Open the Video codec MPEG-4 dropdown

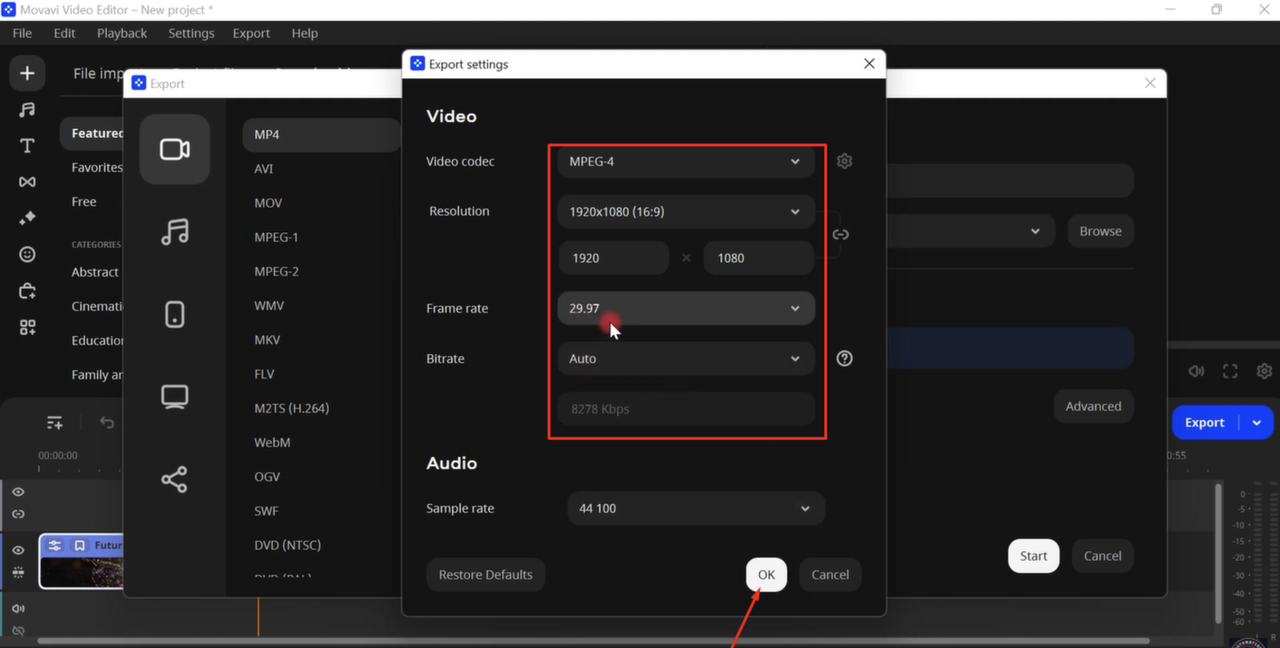(x=685, y=161)
